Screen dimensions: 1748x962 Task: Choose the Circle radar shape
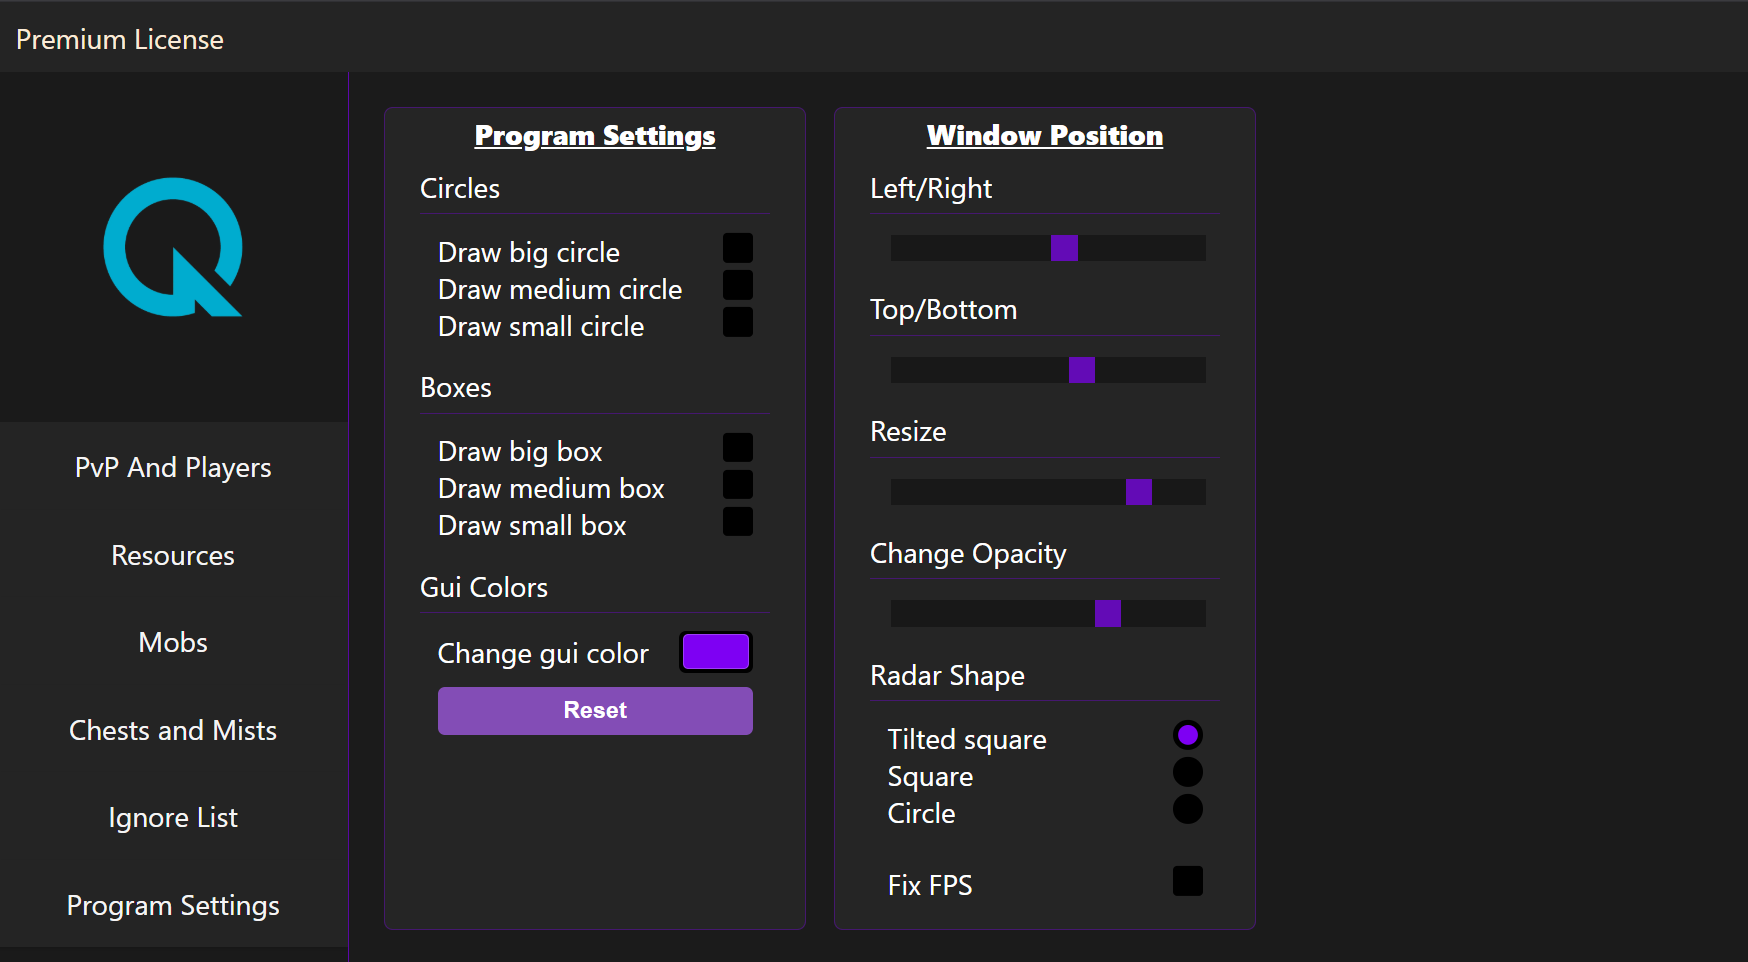pos(1188,809)
